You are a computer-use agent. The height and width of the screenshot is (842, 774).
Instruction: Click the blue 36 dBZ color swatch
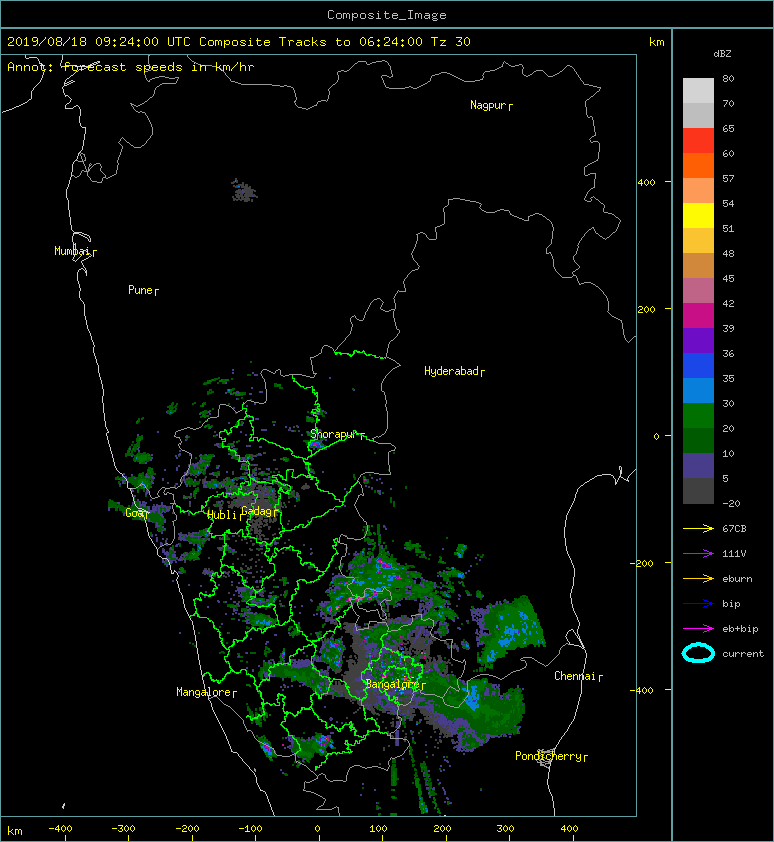698,366
